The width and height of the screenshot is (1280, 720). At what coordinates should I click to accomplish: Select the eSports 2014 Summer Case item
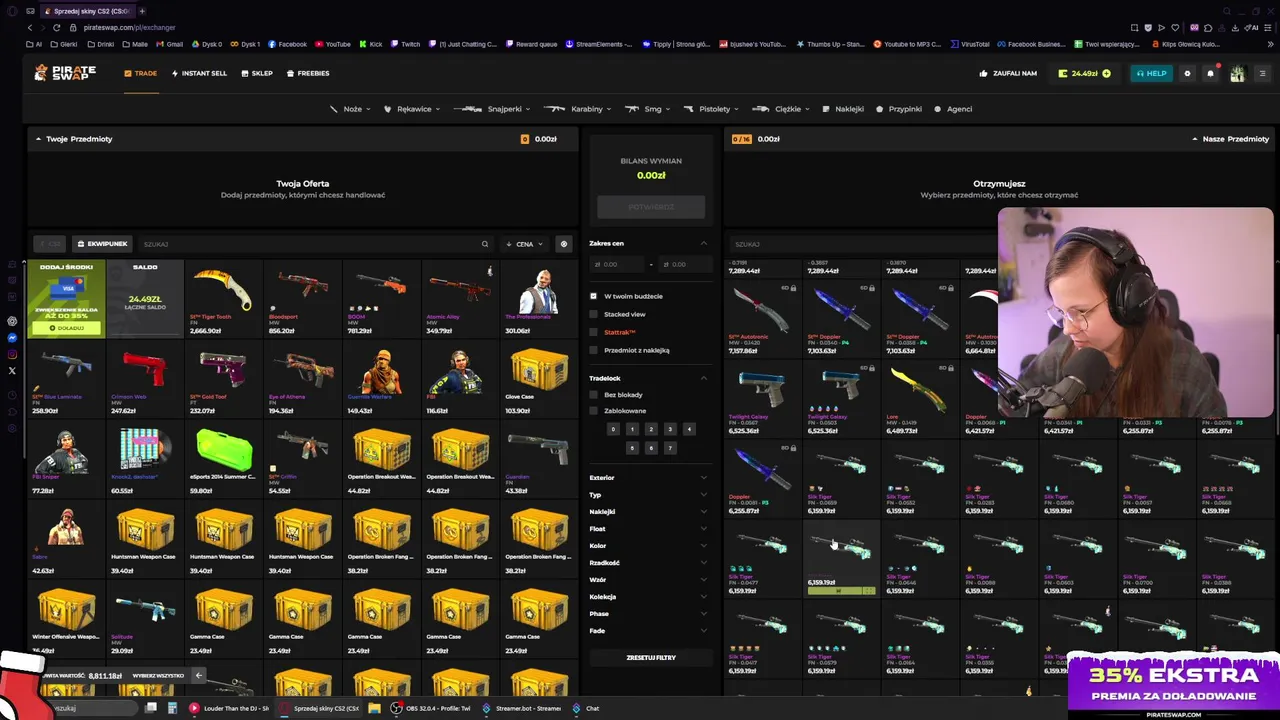(x=224, y=459)
